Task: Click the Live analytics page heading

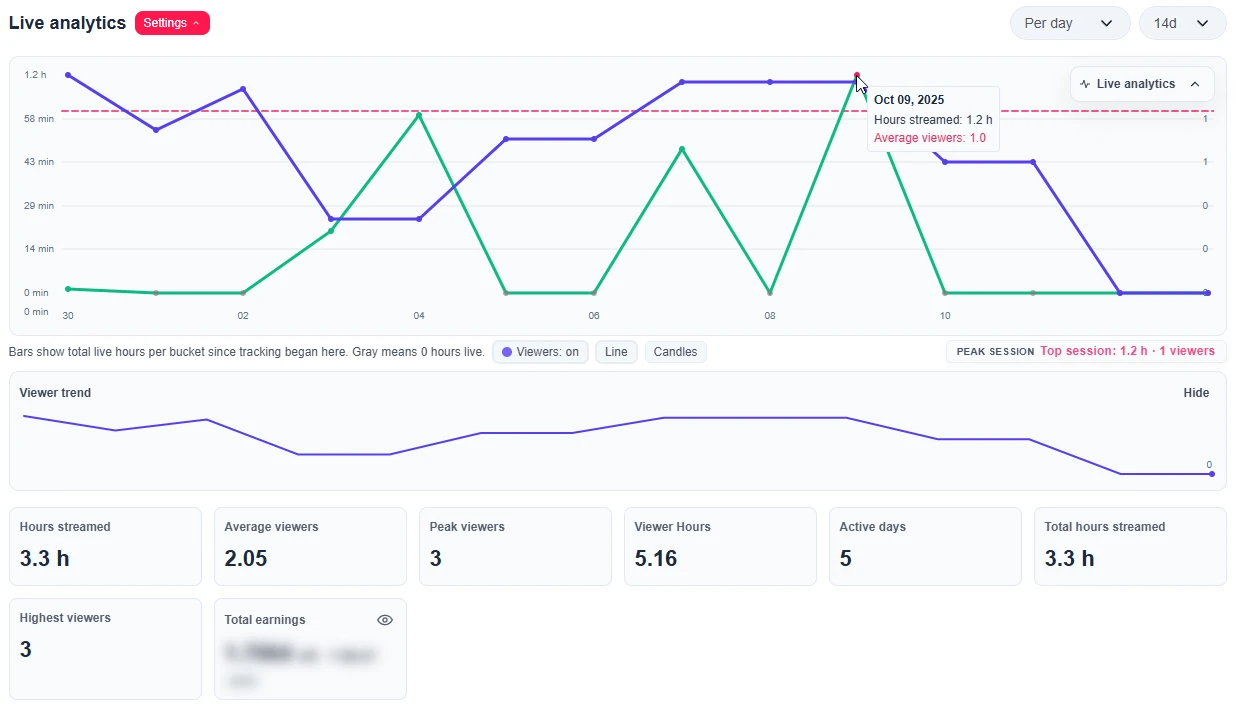Action: click(67, 23)
